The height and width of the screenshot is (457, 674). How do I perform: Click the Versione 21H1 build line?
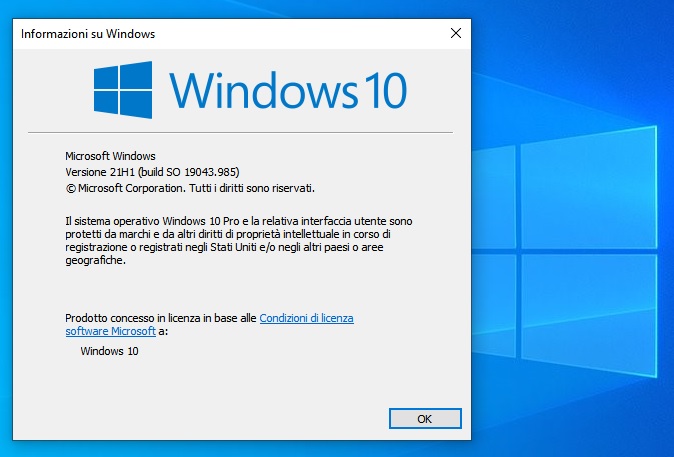(152, 172)
